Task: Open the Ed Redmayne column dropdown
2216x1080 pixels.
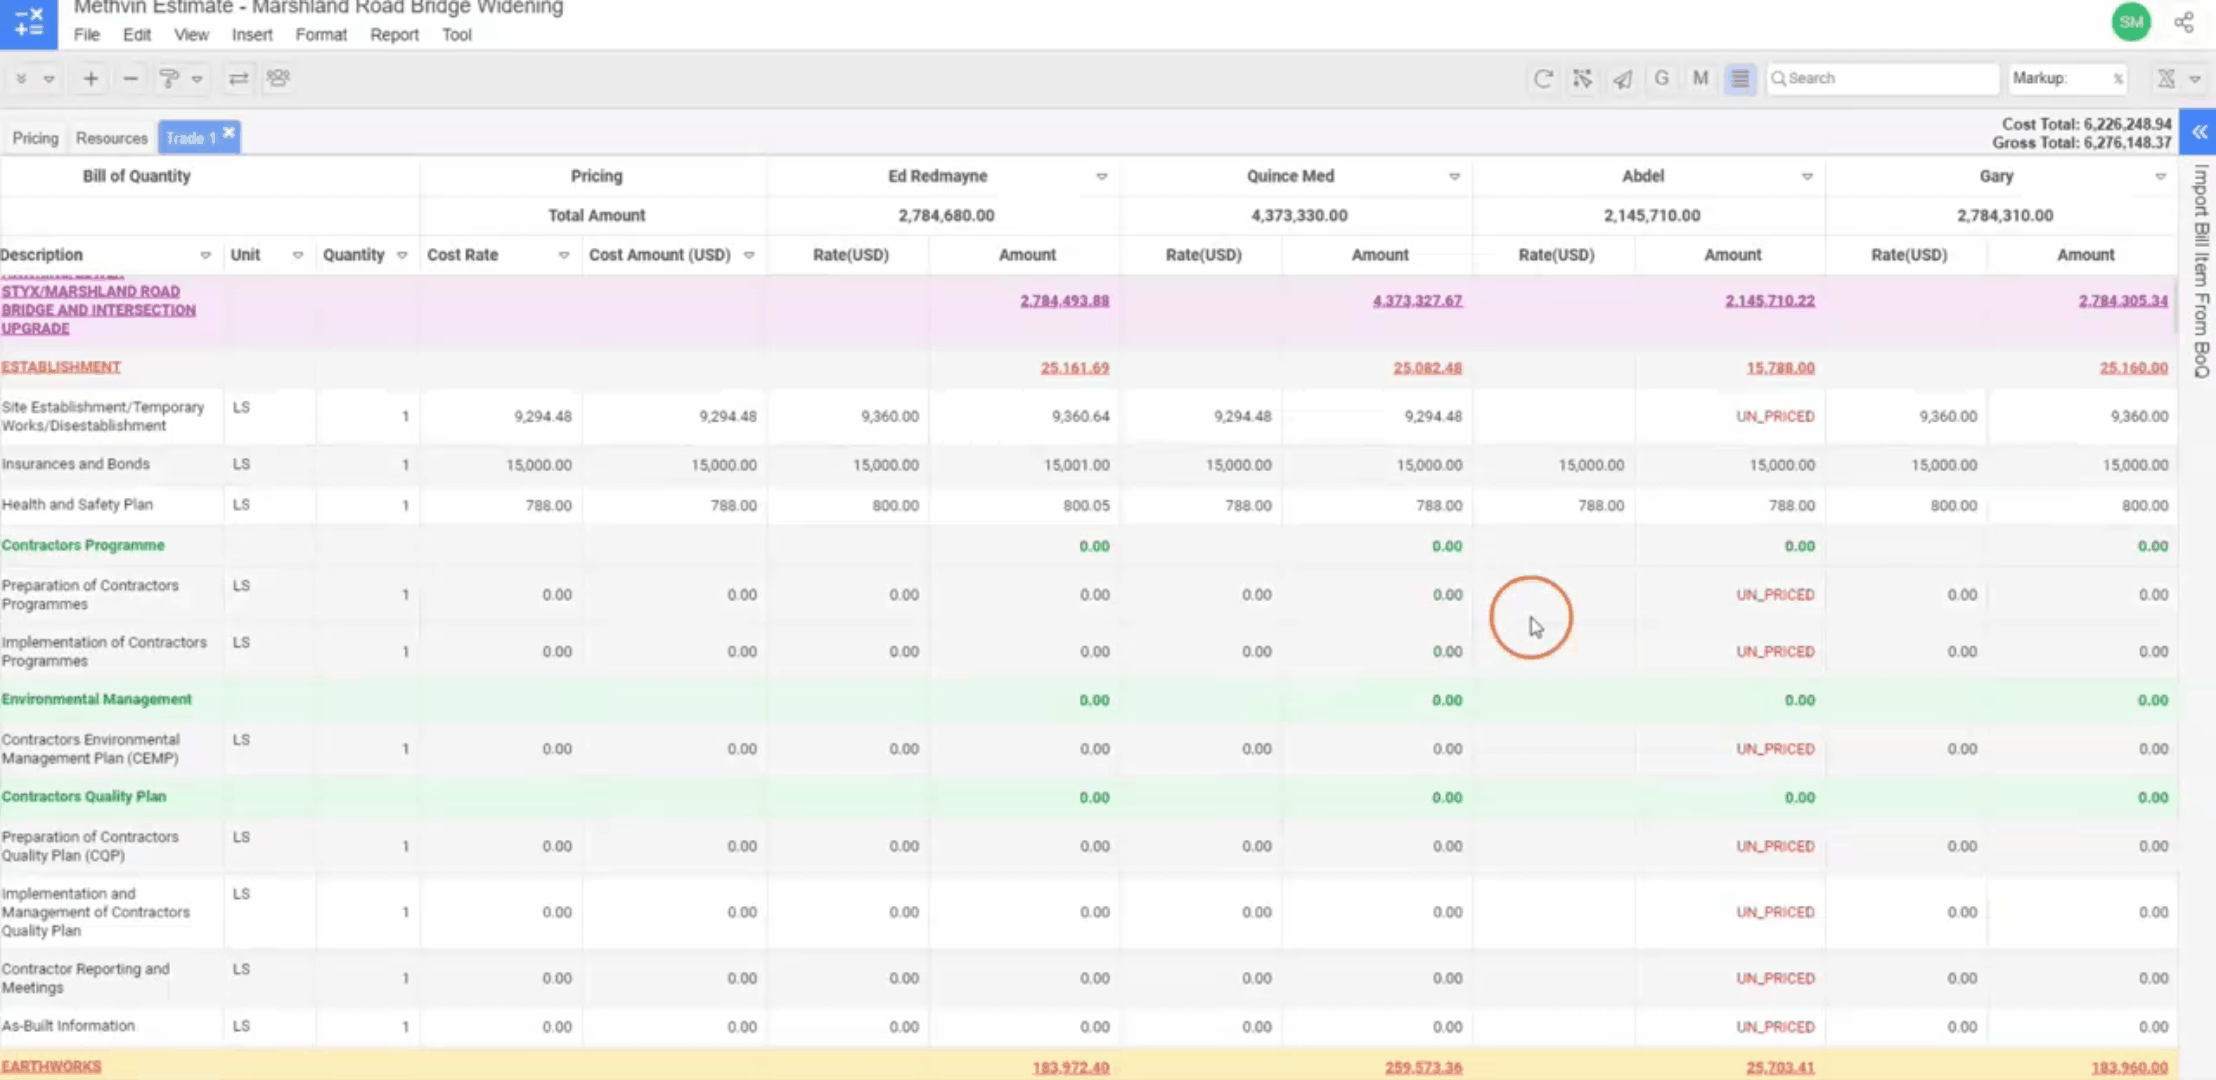Action: click(1101, 176)
